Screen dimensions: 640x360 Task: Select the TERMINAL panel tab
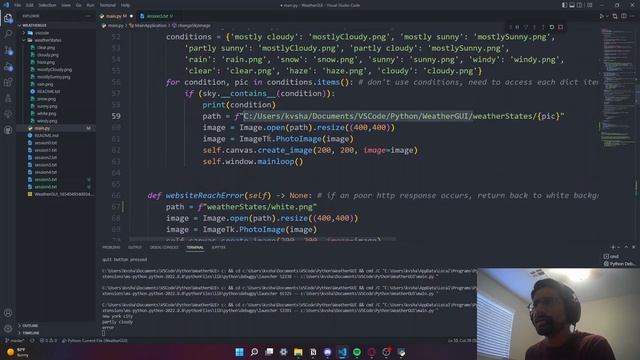coord(195,247)
